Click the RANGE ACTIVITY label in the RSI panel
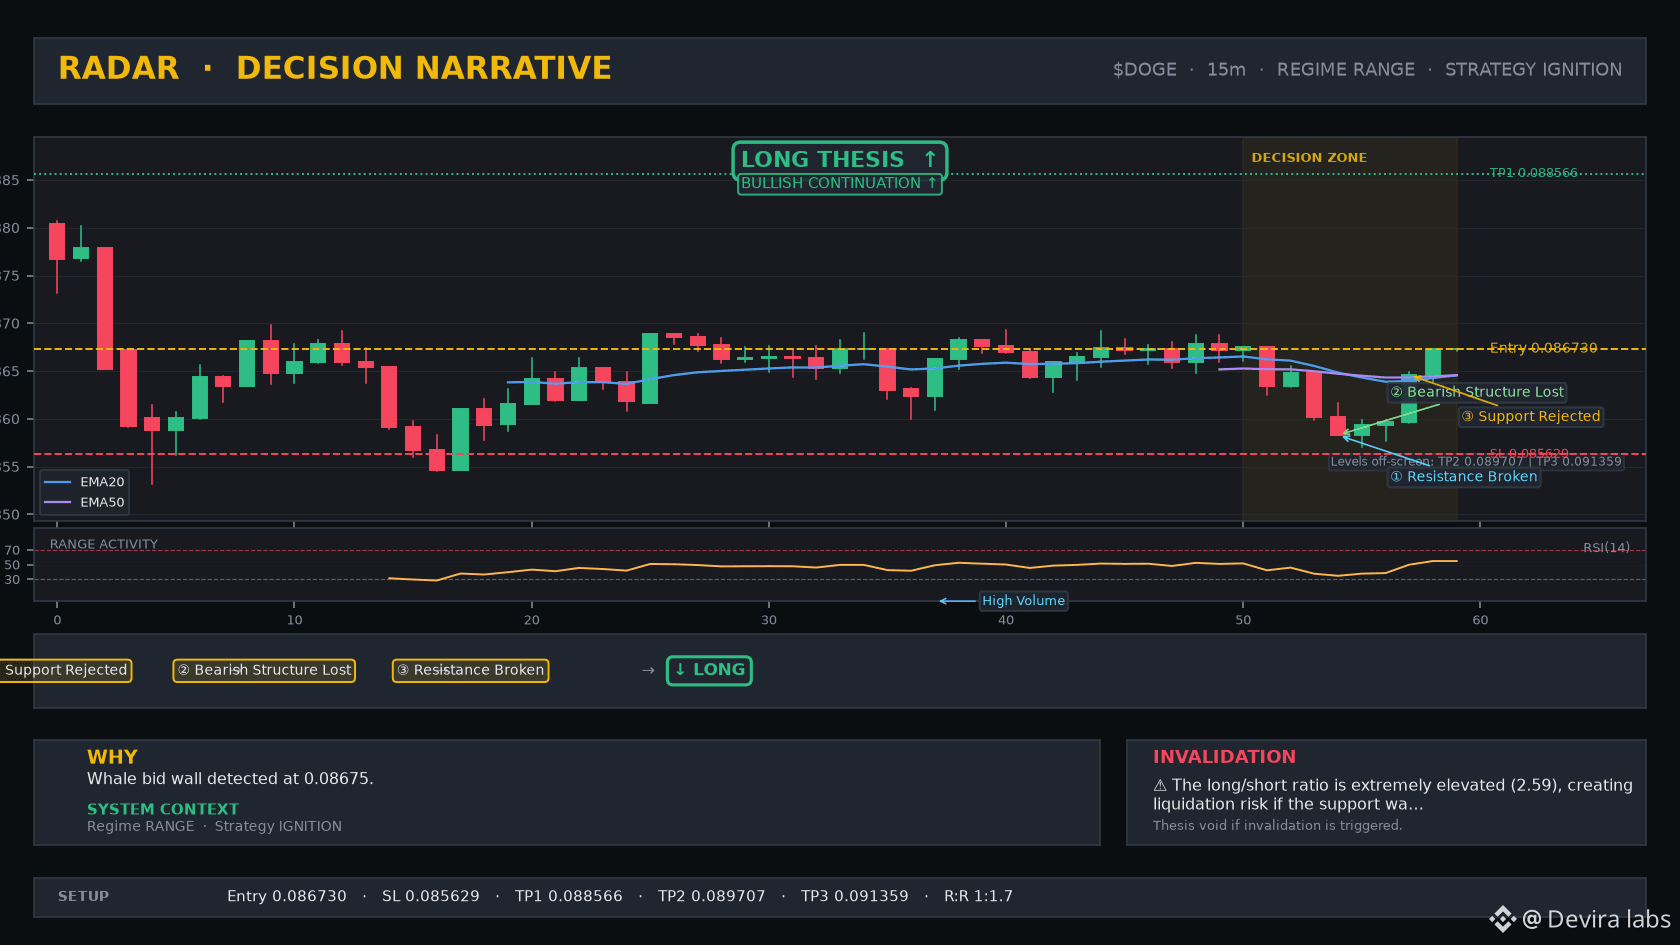The height and width of the screenshot is (945, 1680). click(x=104, y=545)
